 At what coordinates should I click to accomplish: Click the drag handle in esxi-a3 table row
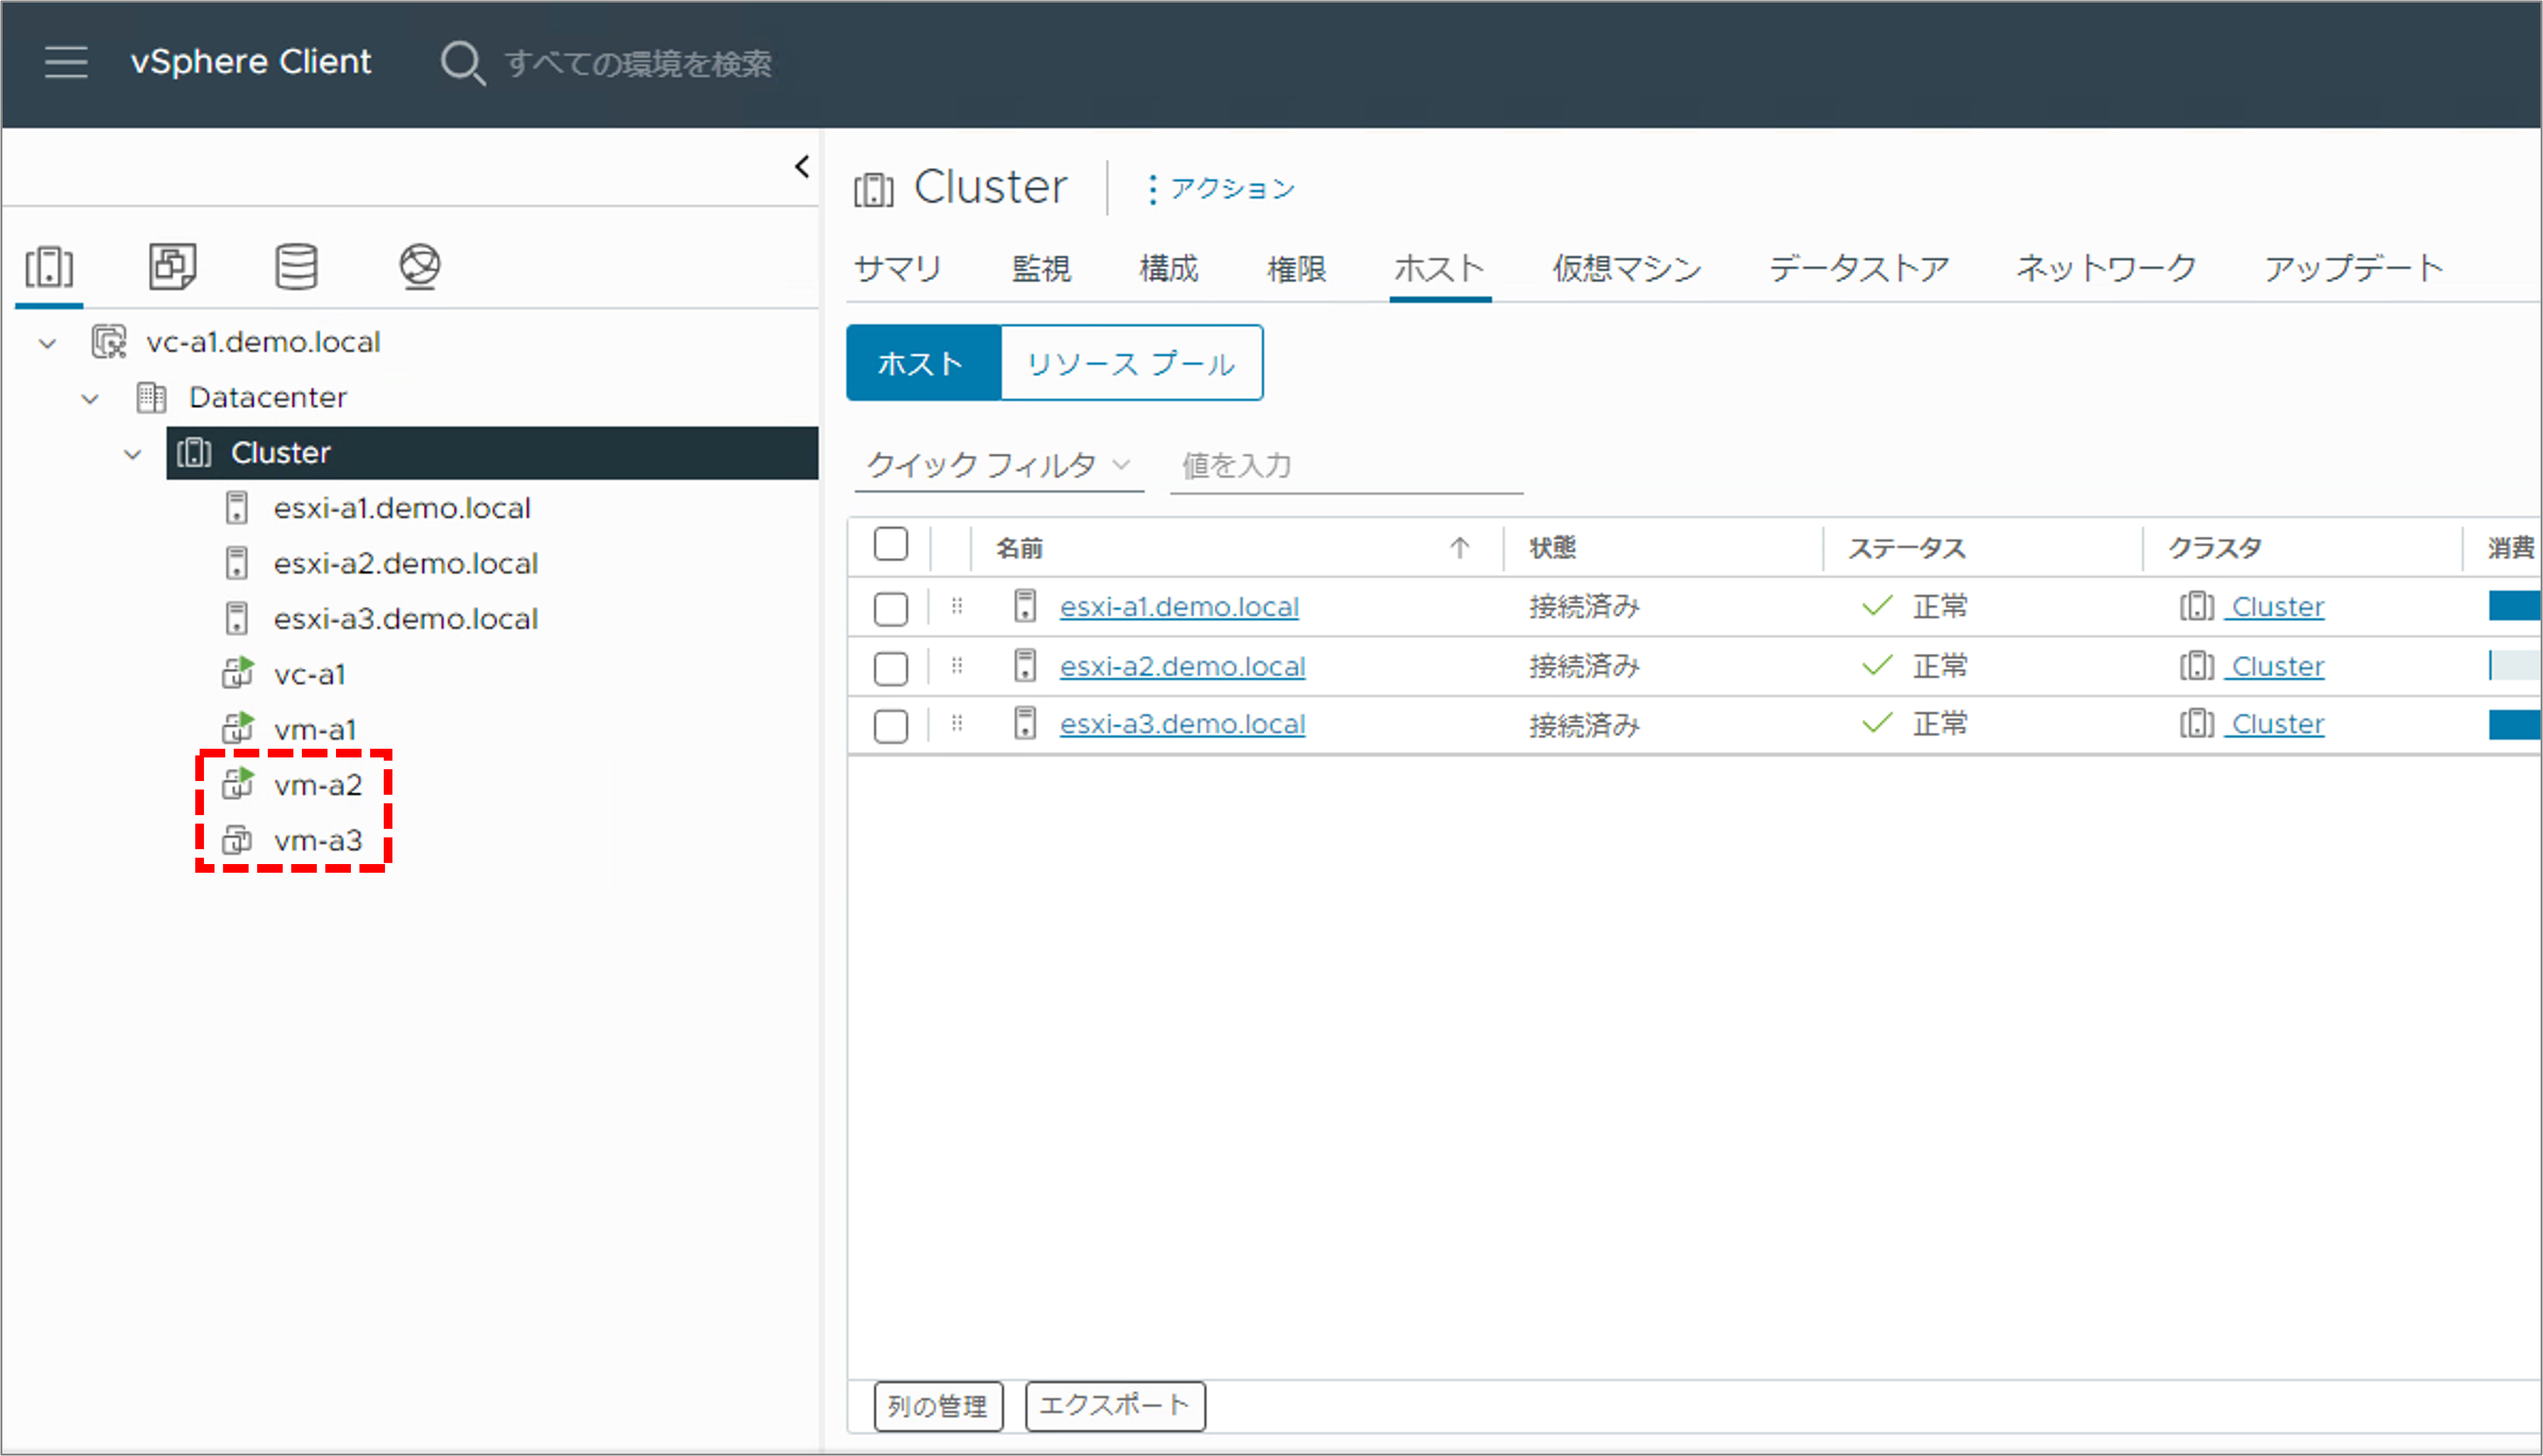point(957,724)
